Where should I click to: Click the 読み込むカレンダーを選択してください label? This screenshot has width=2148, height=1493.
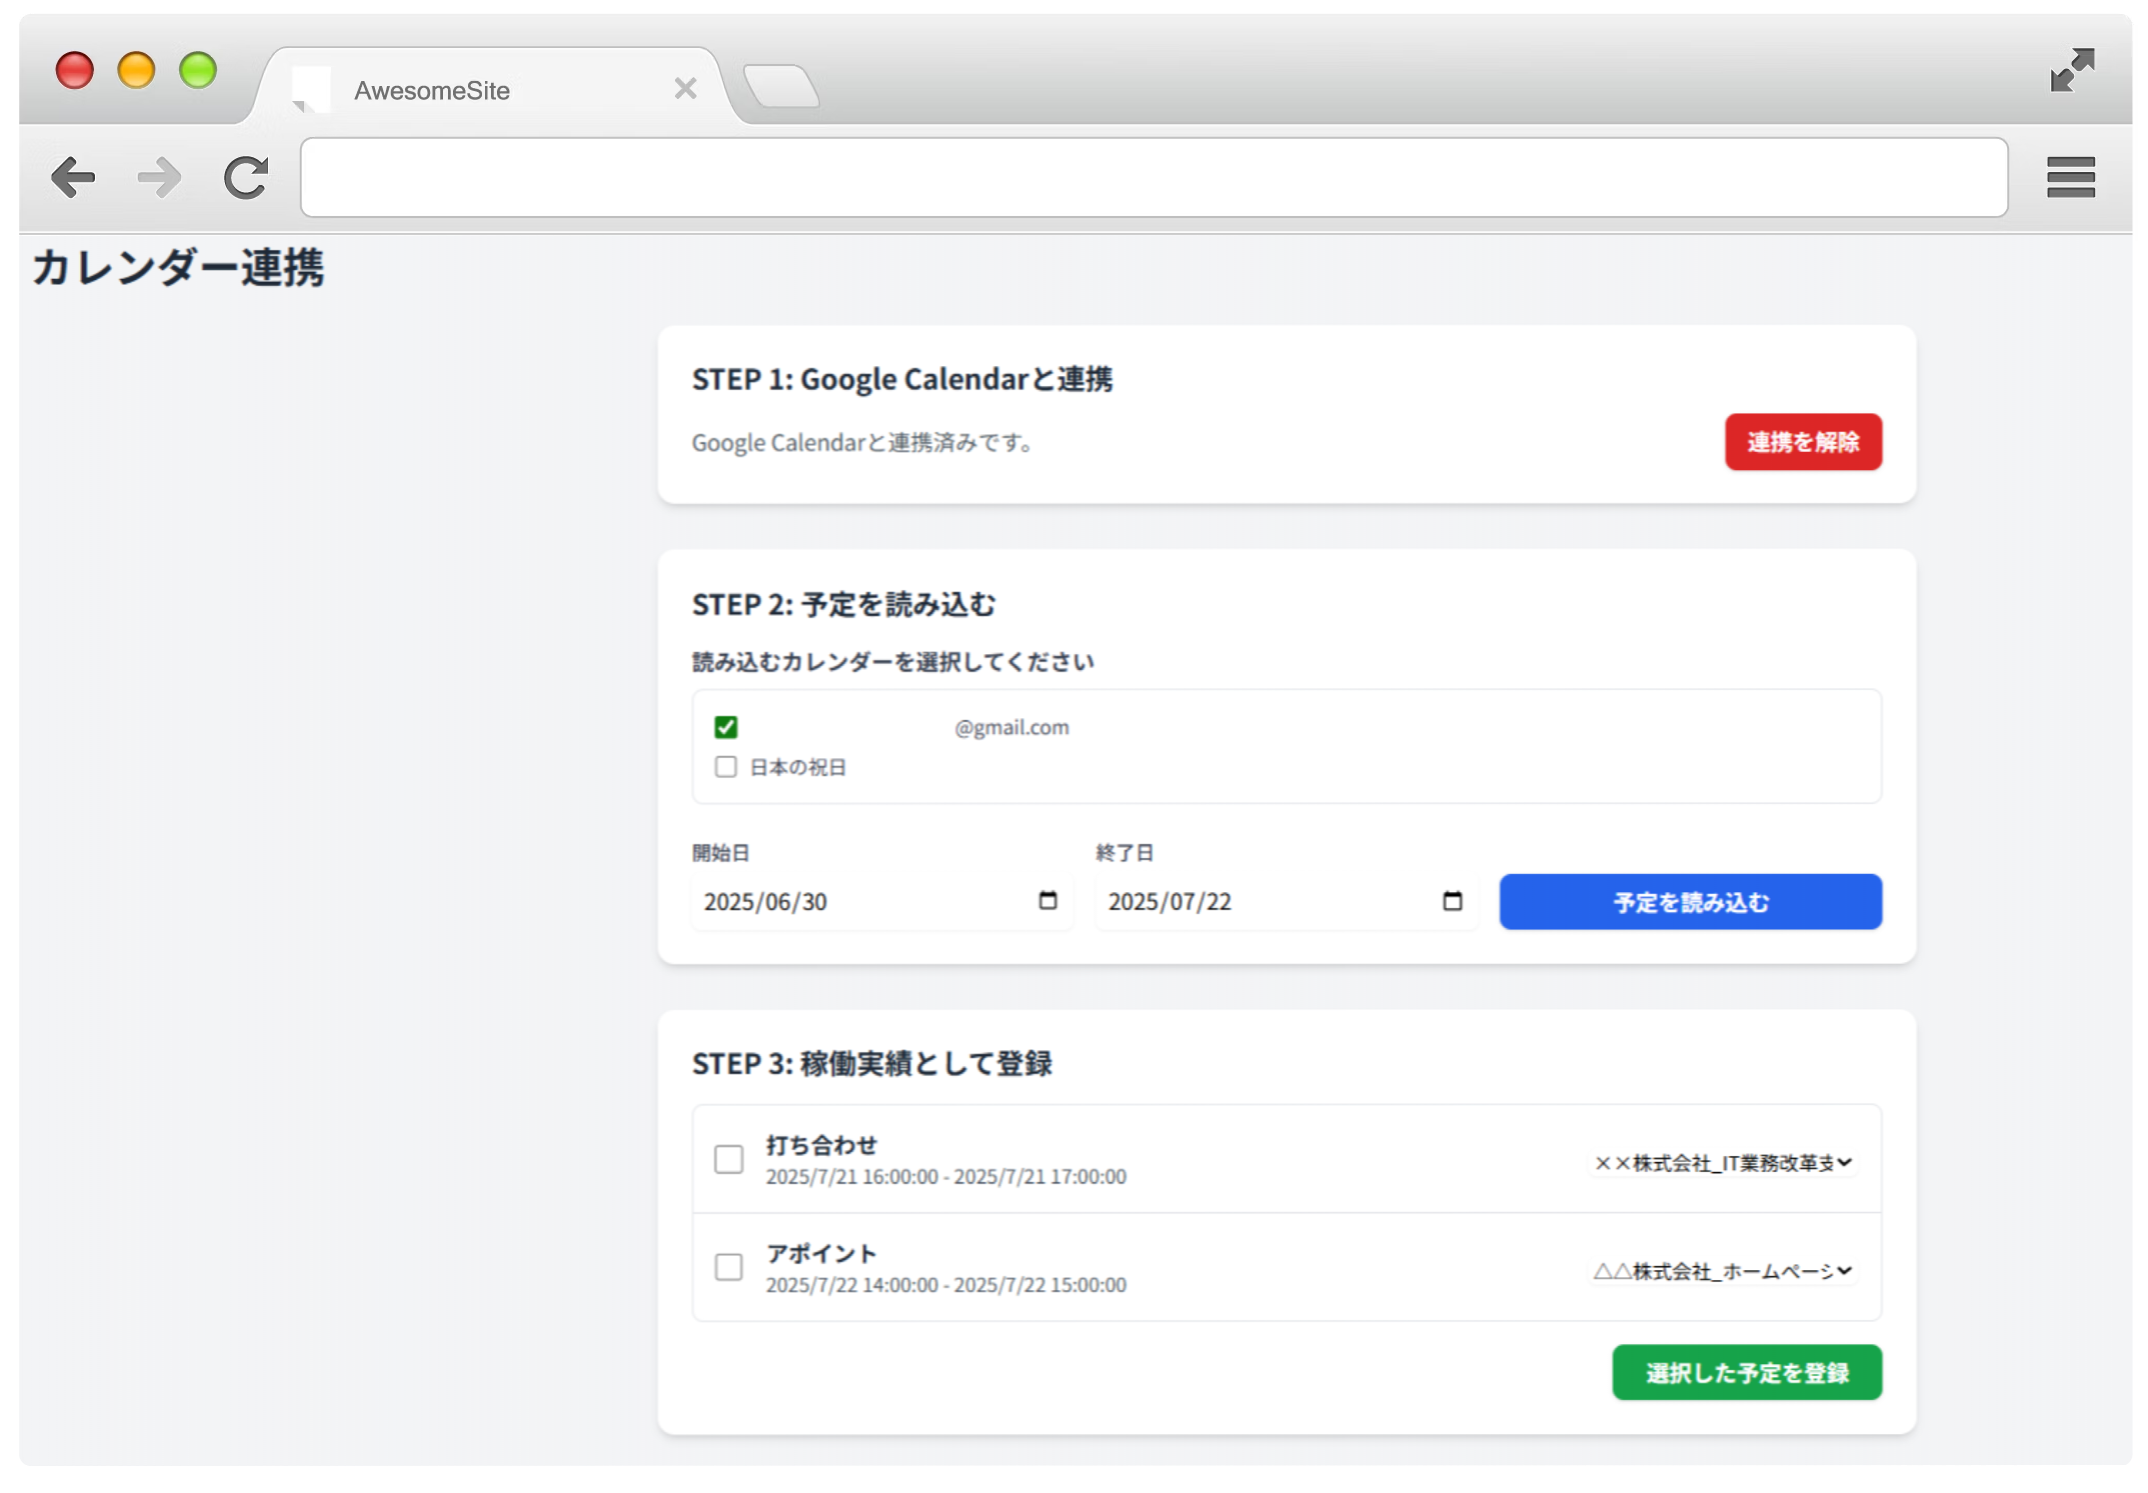(x=893, y=662)
